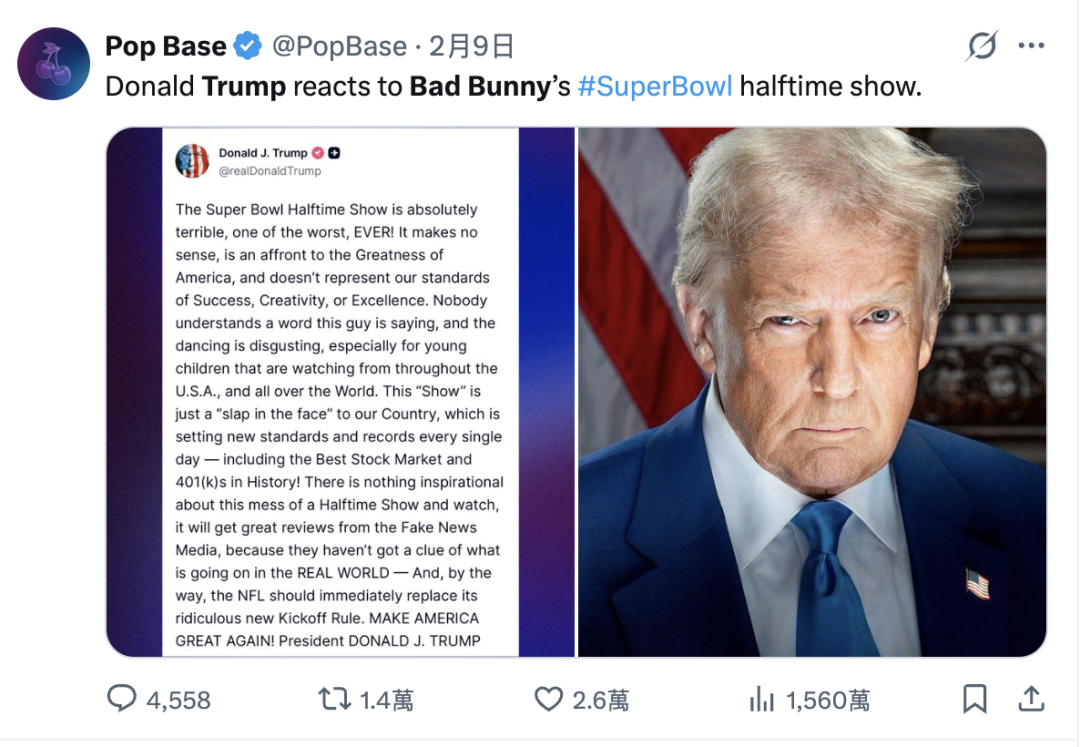Open the #SuperBowl hashtag
The image size is (1080, 747).
[x=654, y=86]
